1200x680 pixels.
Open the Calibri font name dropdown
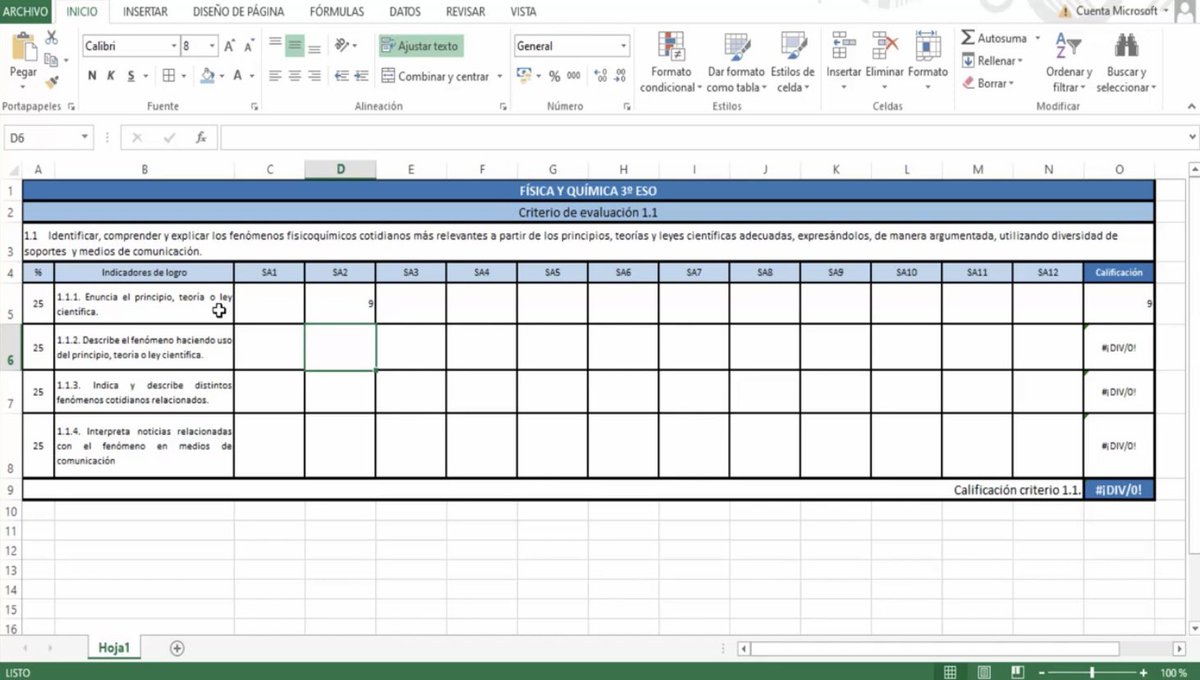[172, 46]
